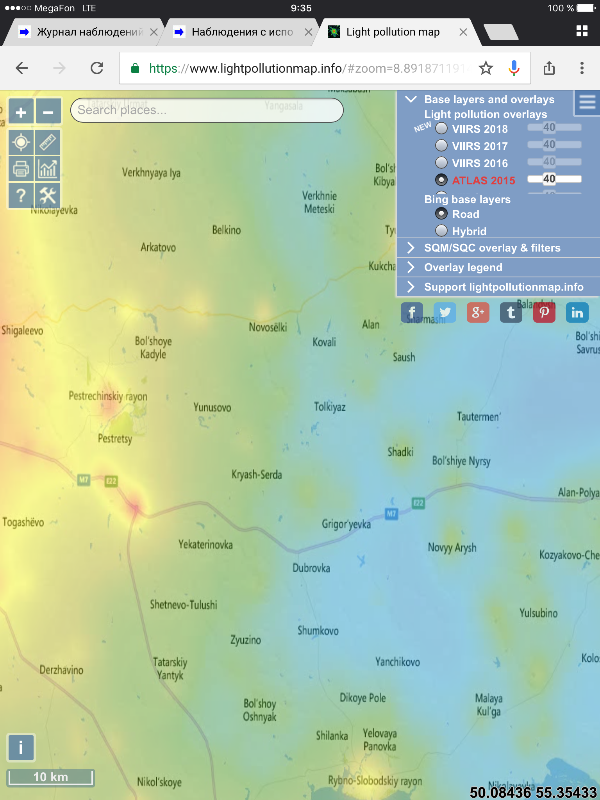Select the ruler measurement tool
The height and width of the screenshot is (800, 600).
pos(48,142)
